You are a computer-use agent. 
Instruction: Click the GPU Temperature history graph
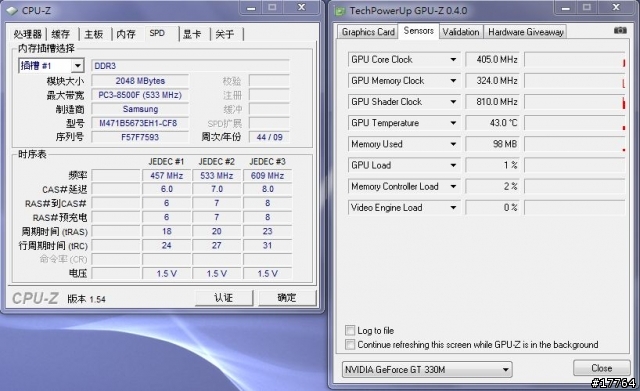point(575,123)
